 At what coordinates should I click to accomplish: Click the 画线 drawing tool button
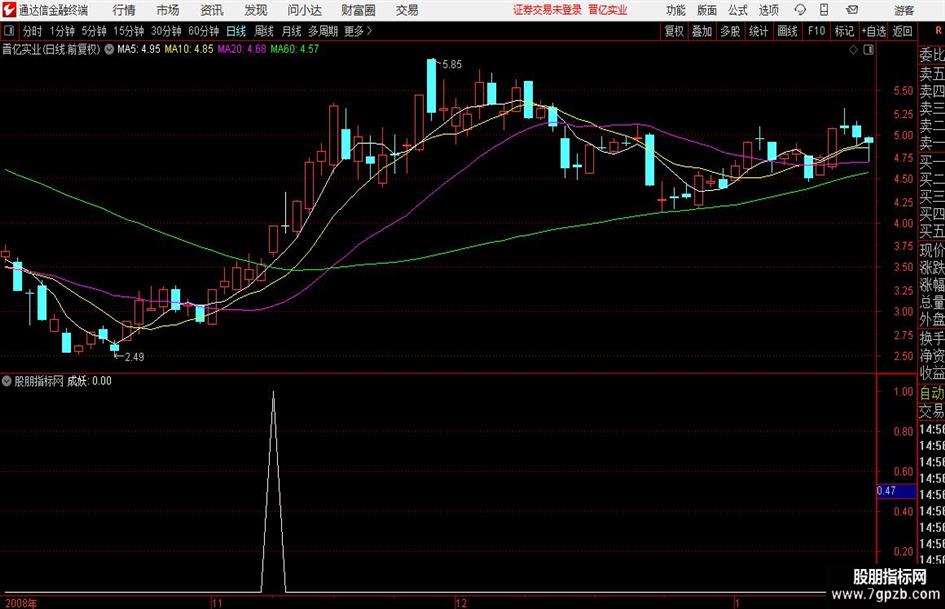tap(787, 31)
